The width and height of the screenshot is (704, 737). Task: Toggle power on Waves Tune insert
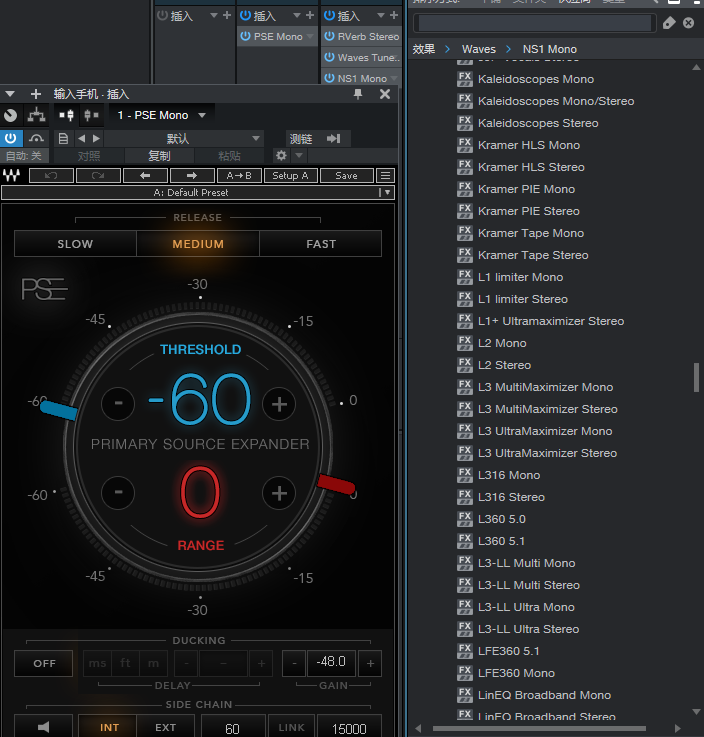(329, 57)
